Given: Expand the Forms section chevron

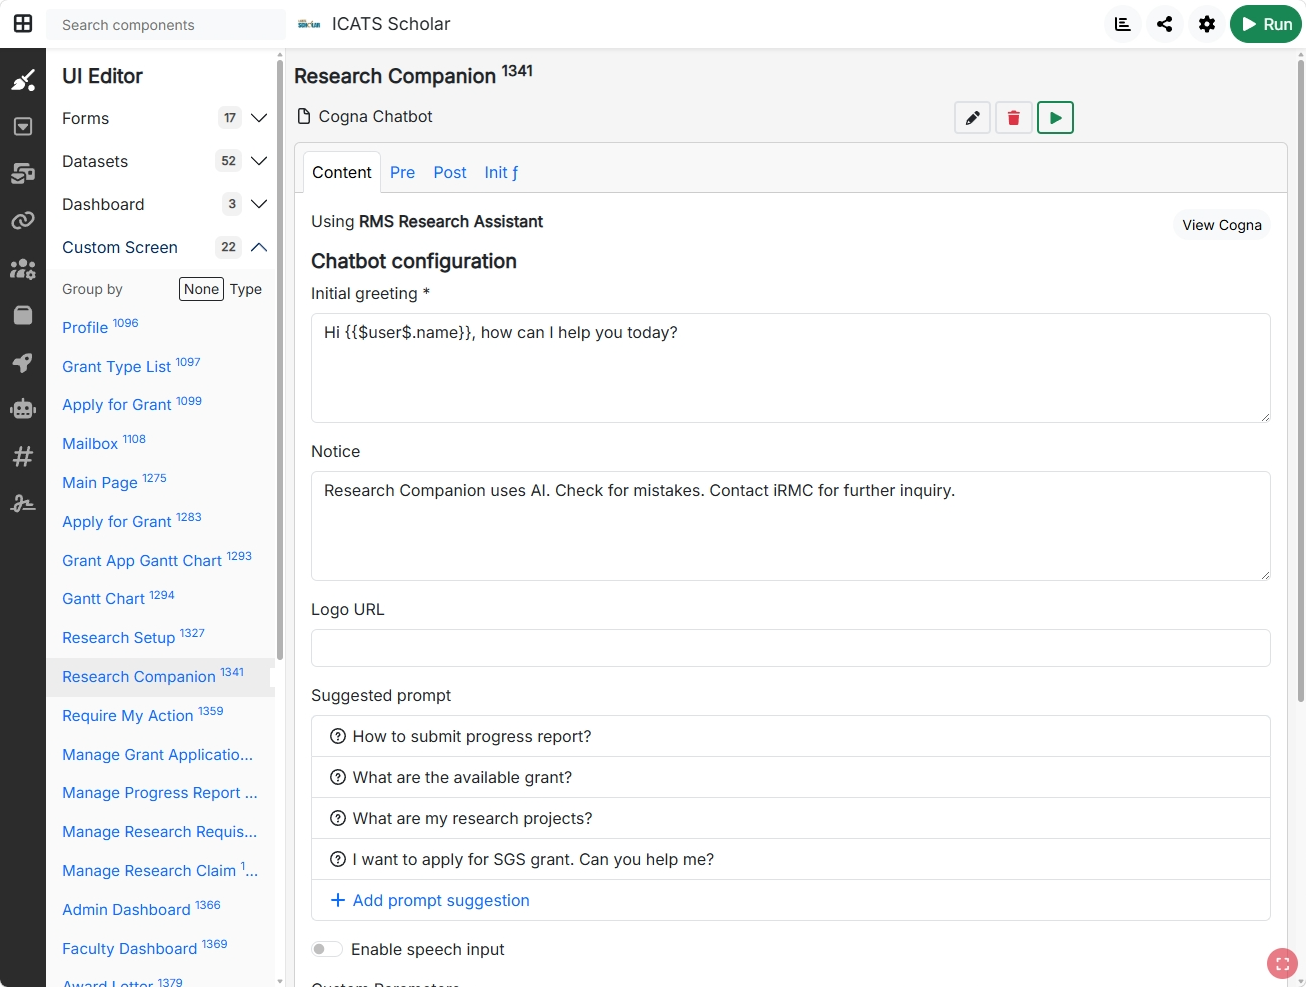Looking at the screenshot, I should tap(259, 118).
